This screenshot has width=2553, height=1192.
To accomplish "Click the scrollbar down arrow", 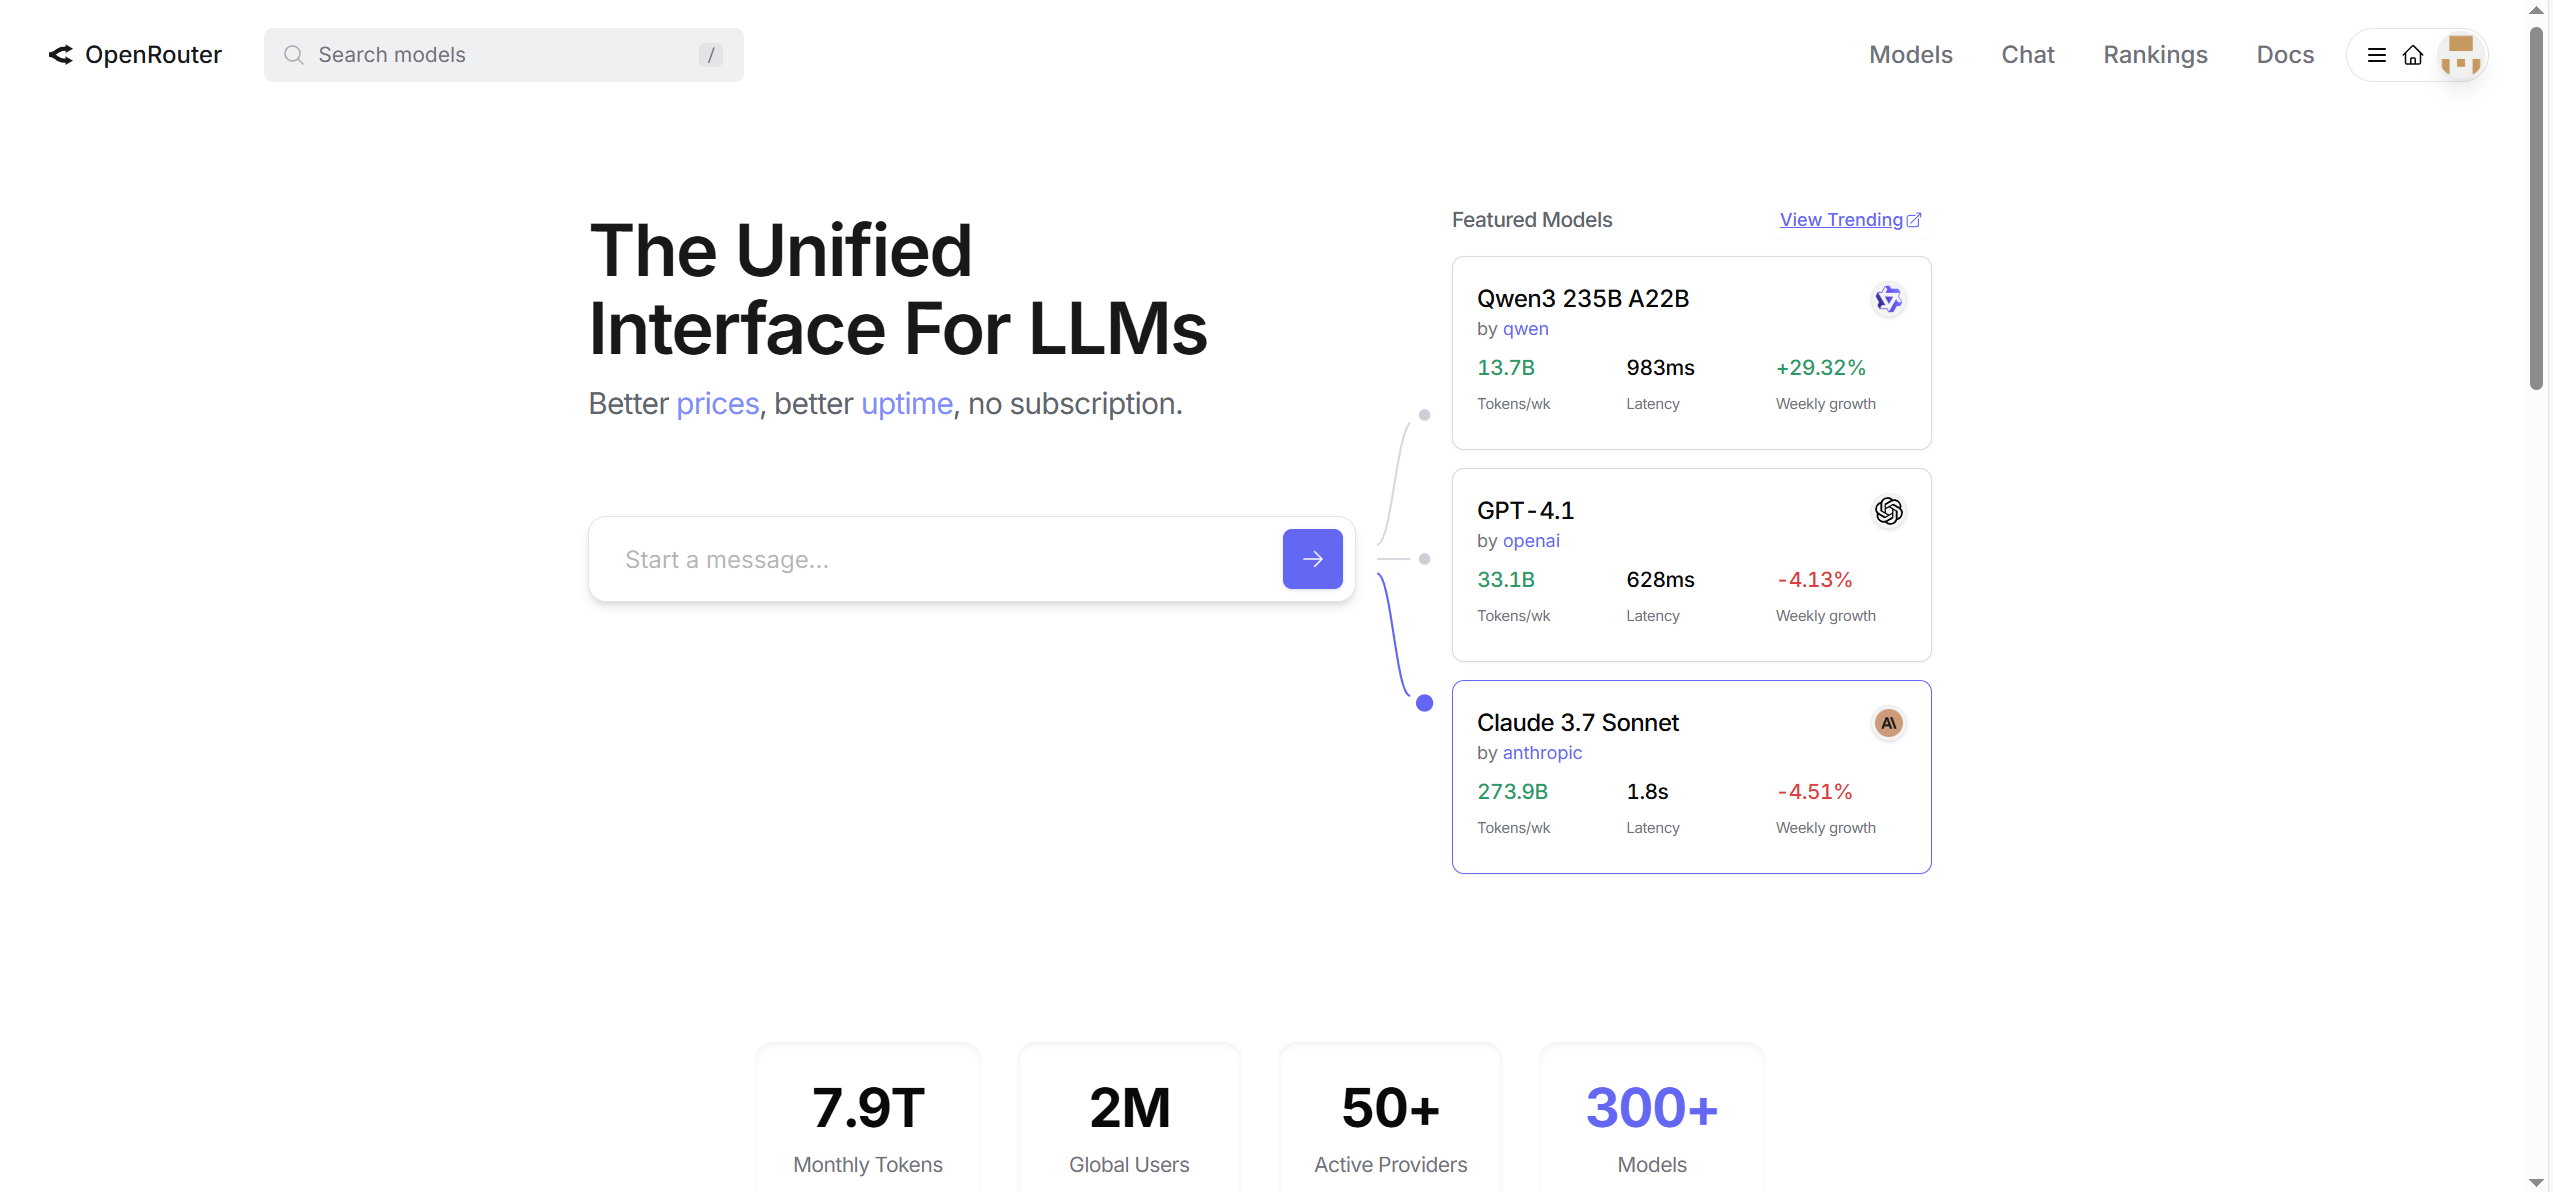I will [2536, 1182].
